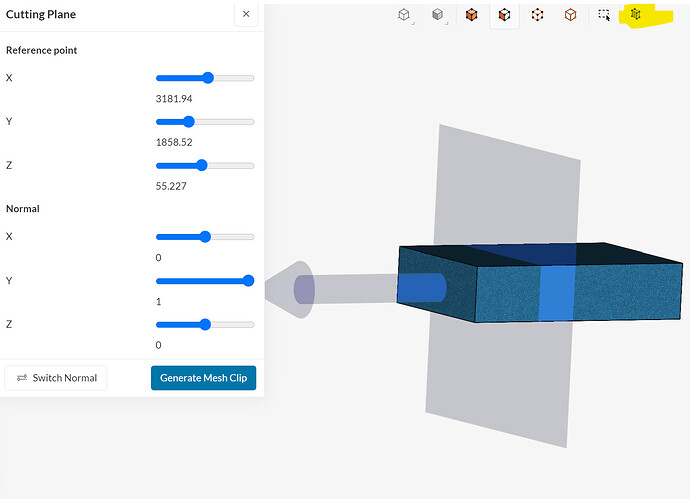Click the Normal X slider handle
The image size is (690, 499).
[x=205, y=237]
